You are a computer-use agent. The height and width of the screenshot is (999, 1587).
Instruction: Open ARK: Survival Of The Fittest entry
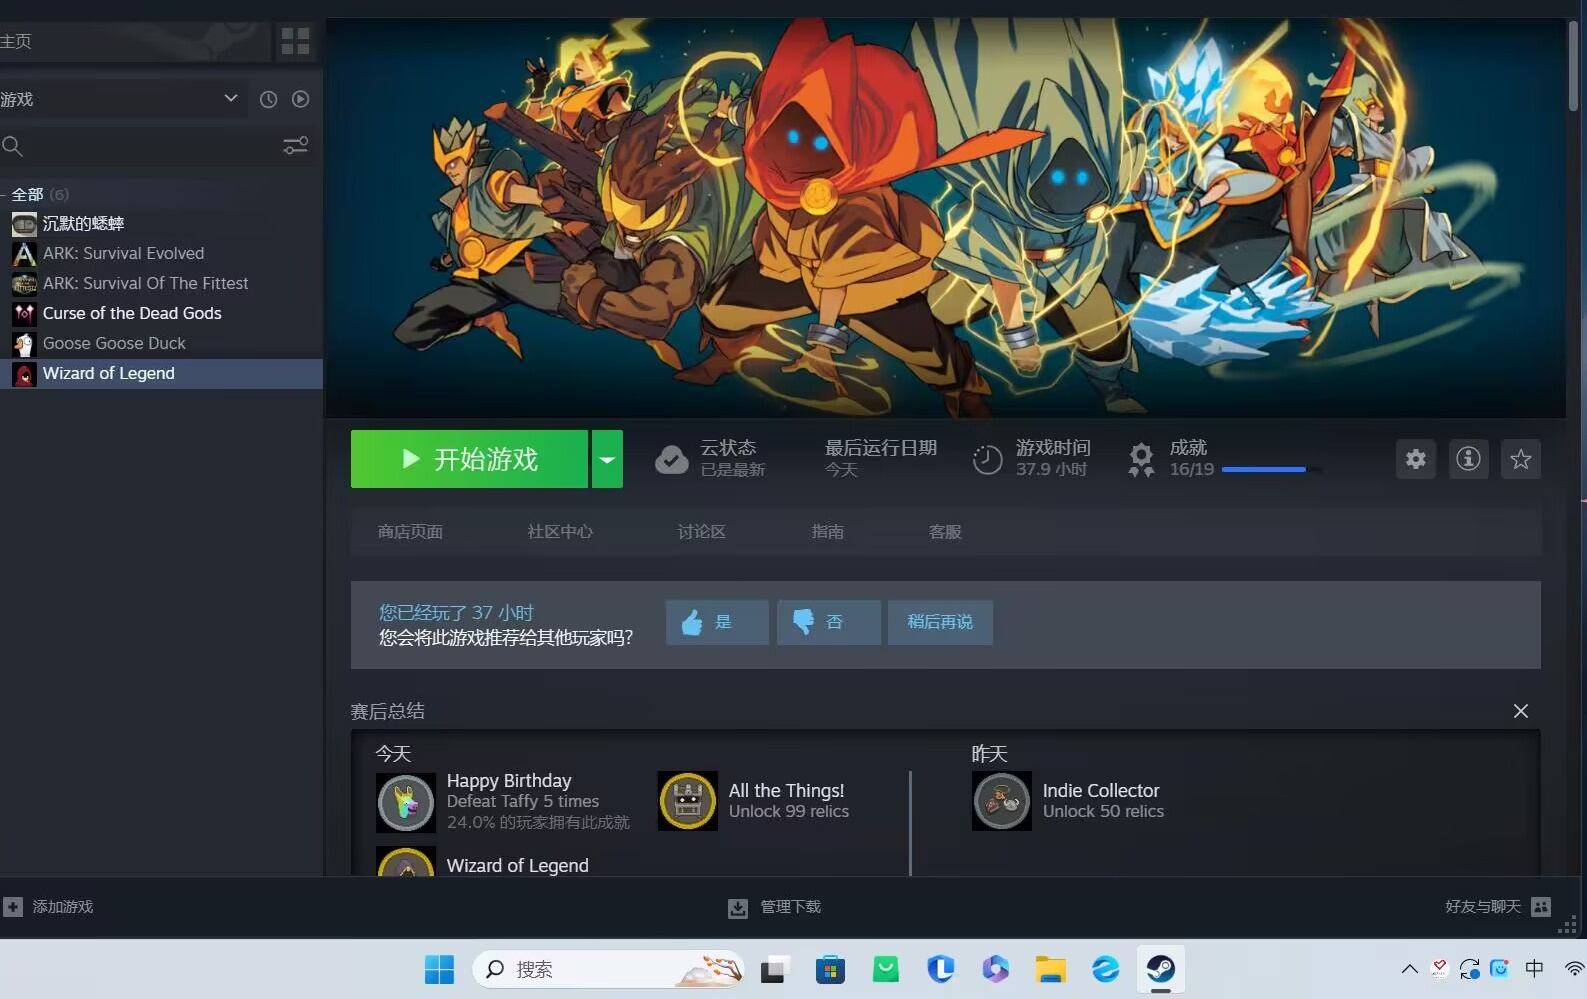[161, 283]
